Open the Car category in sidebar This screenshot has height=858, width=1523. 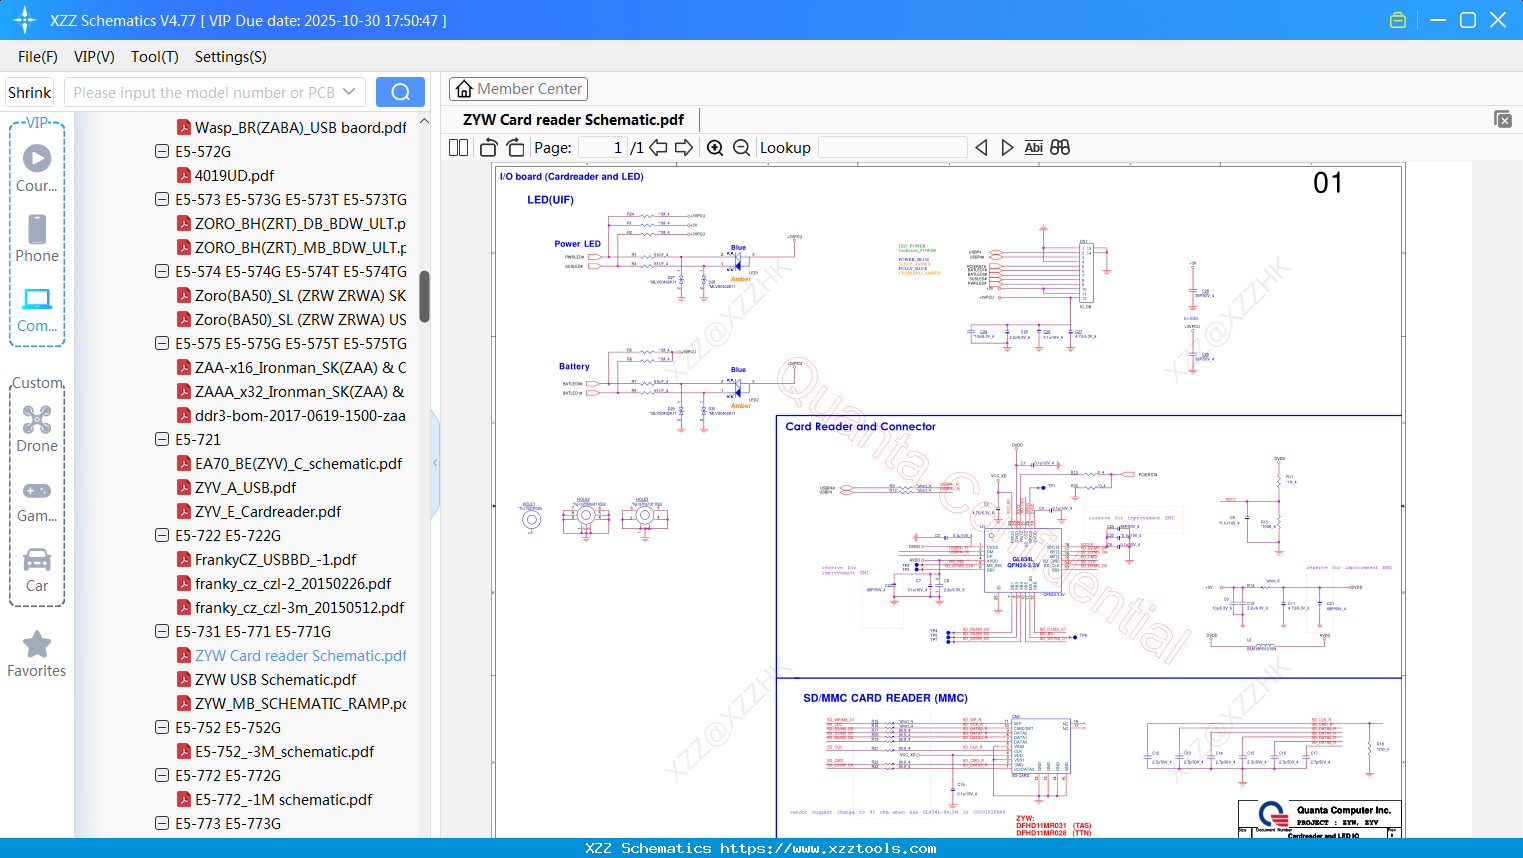pos(37,569)
